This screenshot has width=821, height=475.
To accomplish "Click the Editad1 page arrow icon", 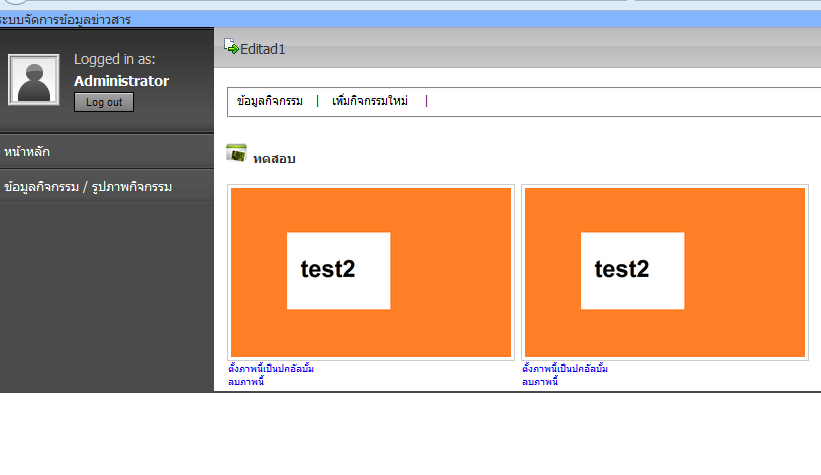I will coord(231,47).
